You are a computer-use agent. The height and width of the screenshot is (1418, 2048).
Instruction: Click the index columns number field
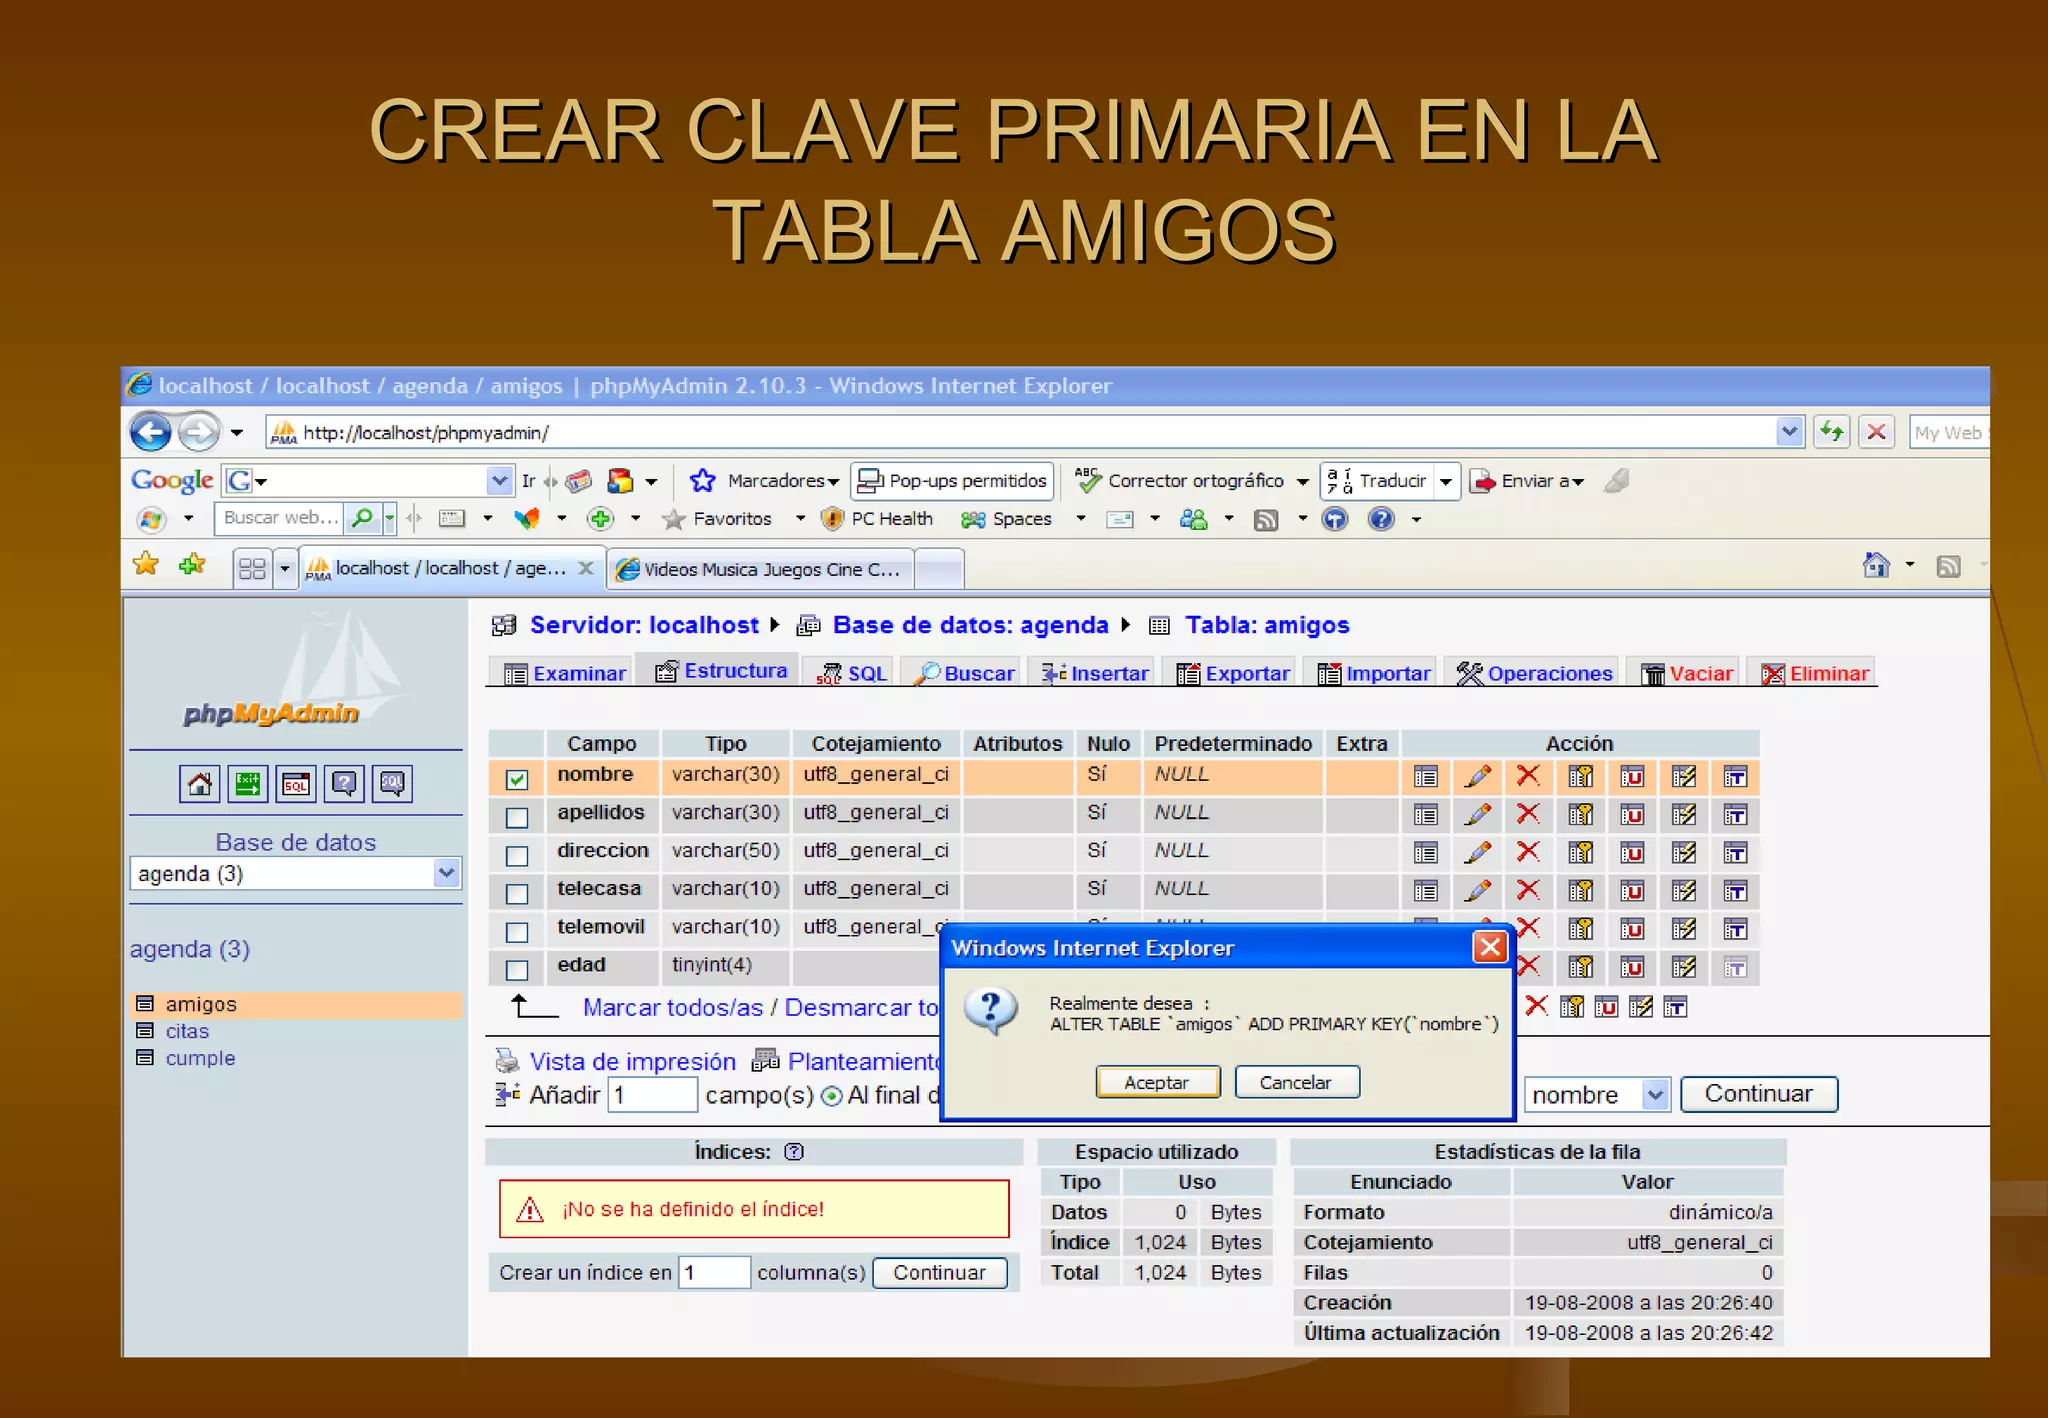tap(713, 1272)
